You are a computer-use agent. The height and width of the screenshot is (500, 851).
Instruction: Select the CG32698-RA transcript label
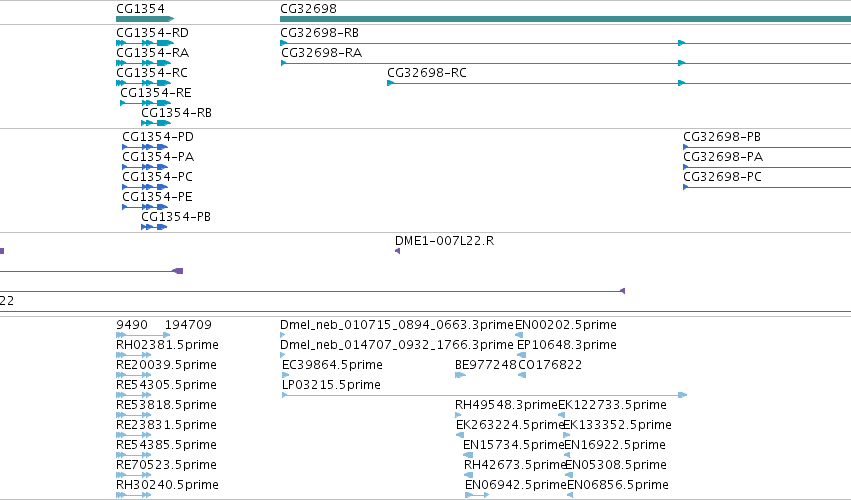(x=321, y=53)
